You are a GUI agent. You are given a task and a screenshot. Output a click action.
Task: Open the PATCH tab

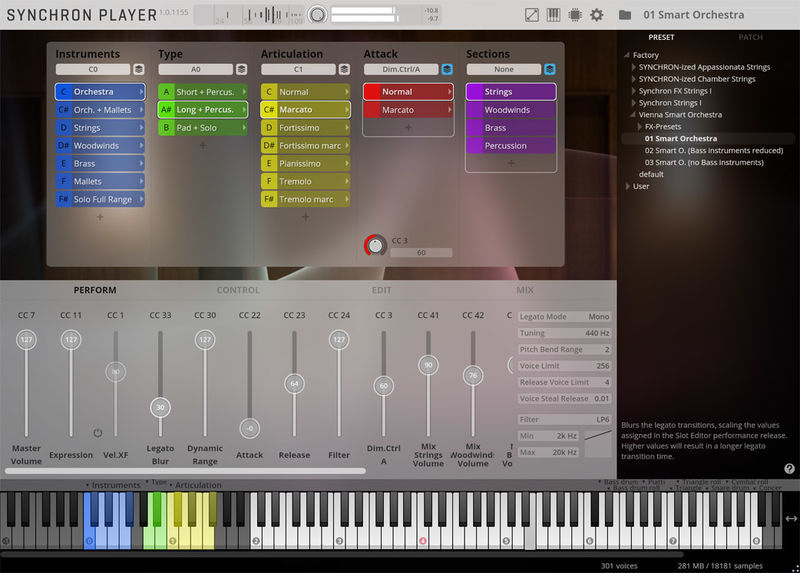(x=751, y=37)
